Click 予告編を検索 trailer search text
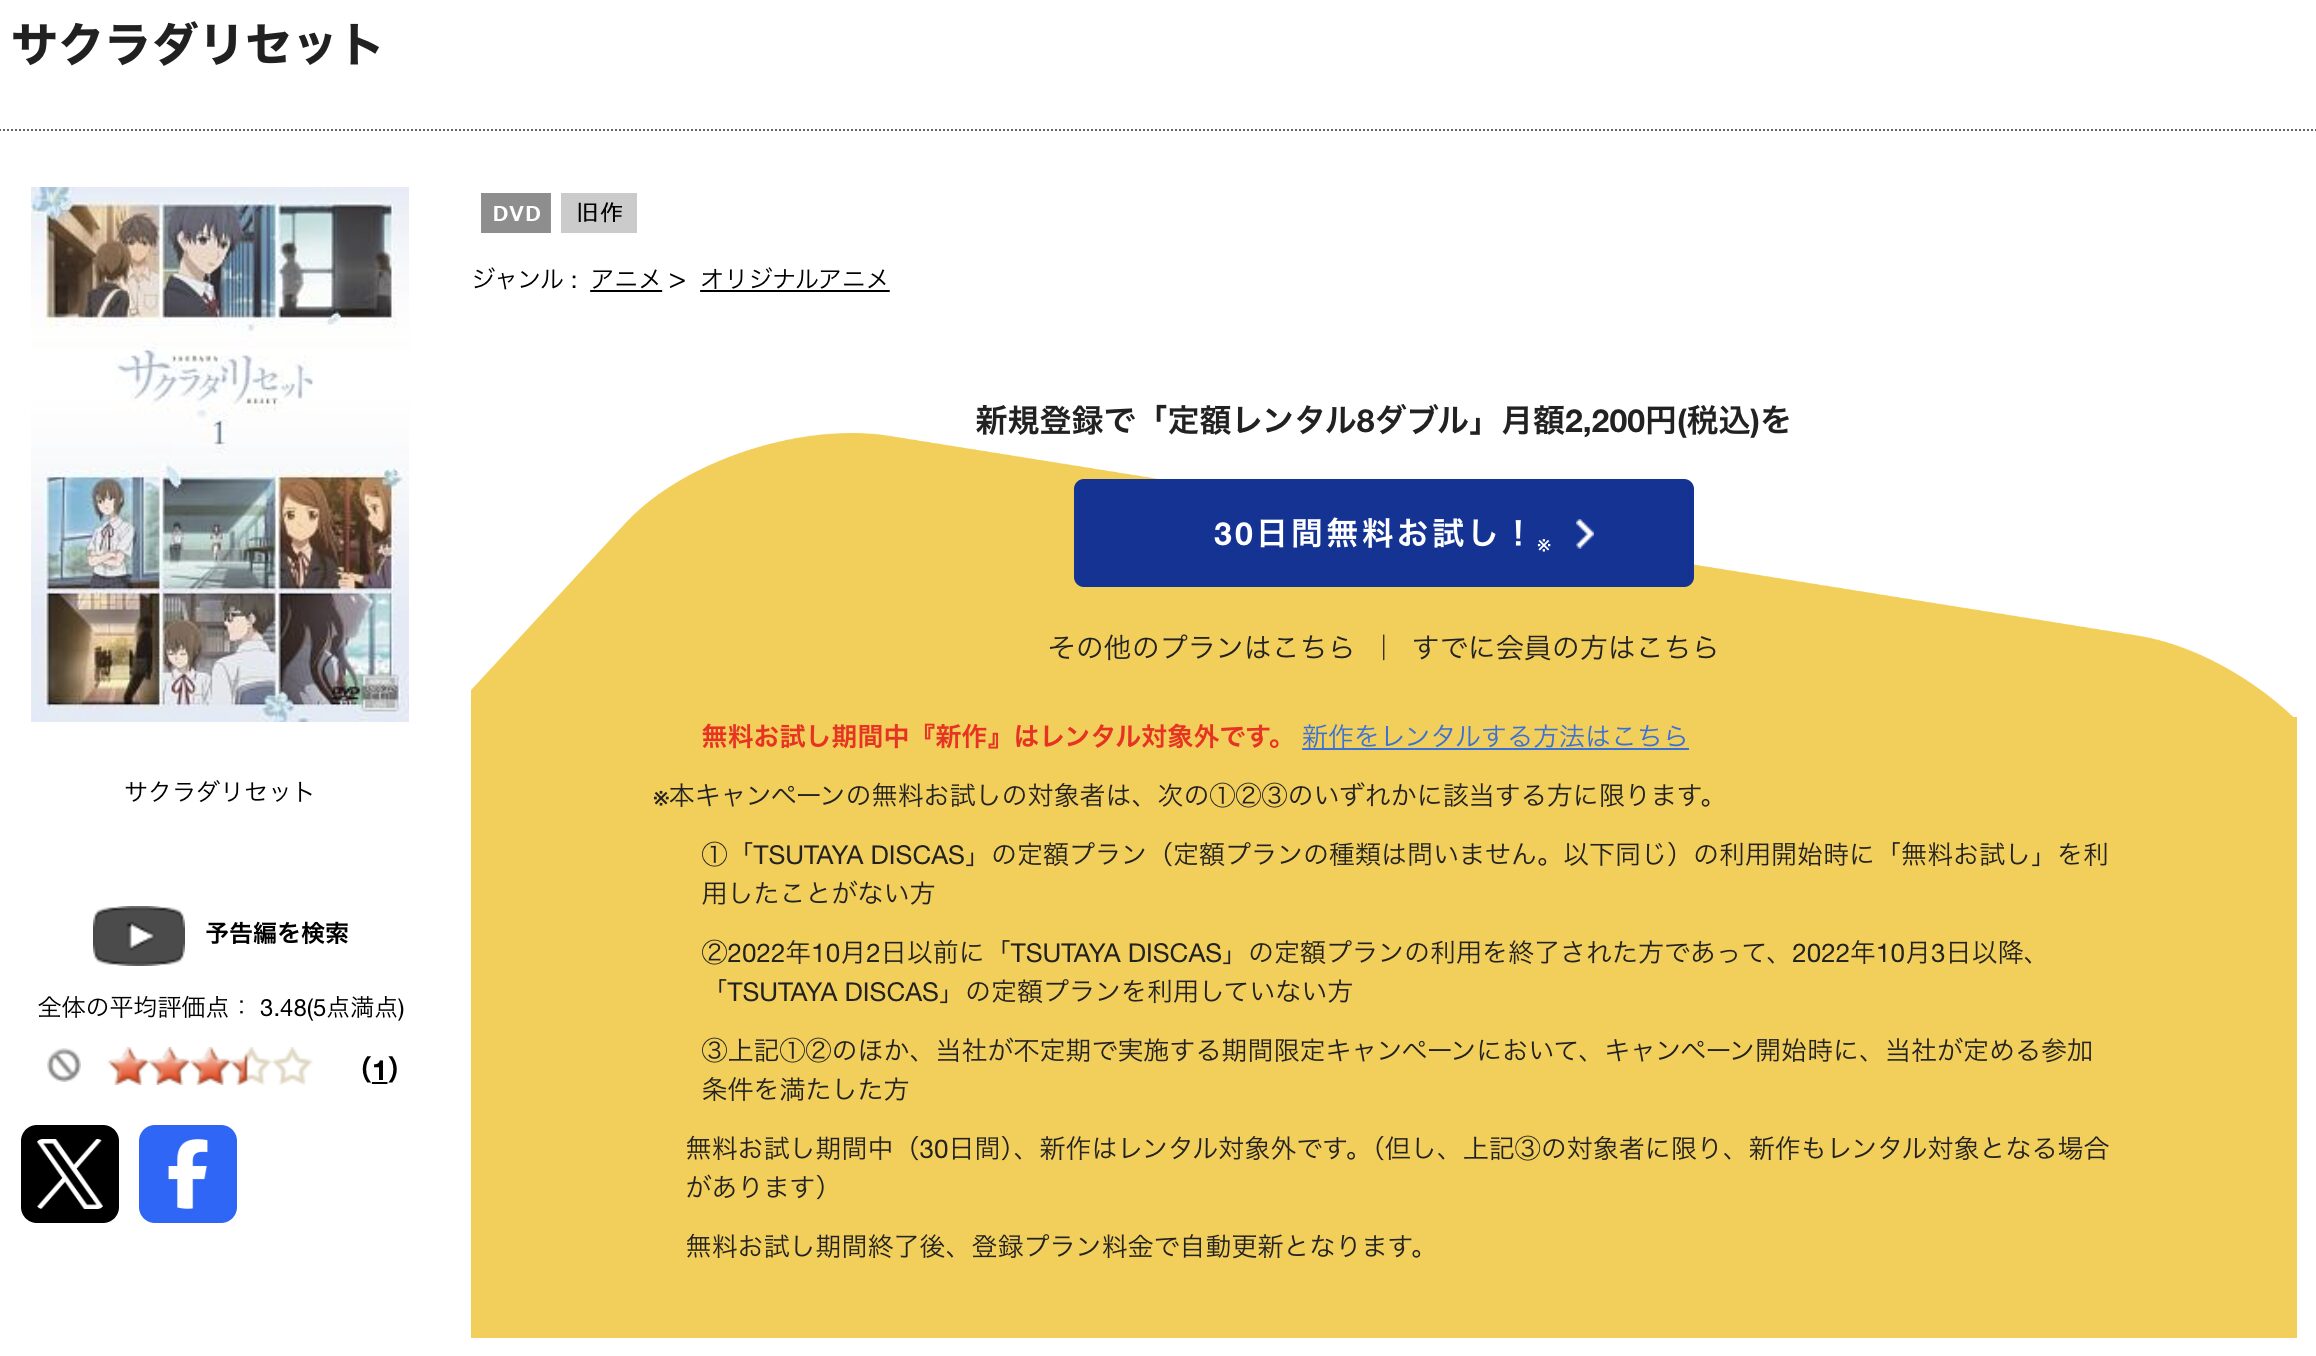Viewport: 2316px width, 1356px height. click(x=277, y=934)
